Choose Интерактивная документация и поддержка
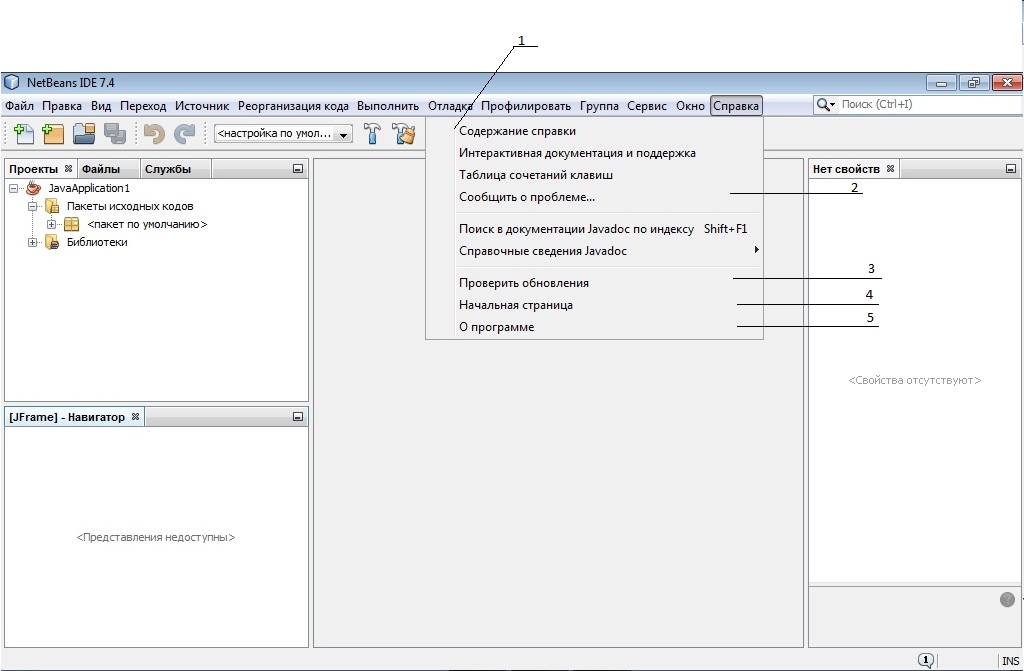 (x=594, y=153)
